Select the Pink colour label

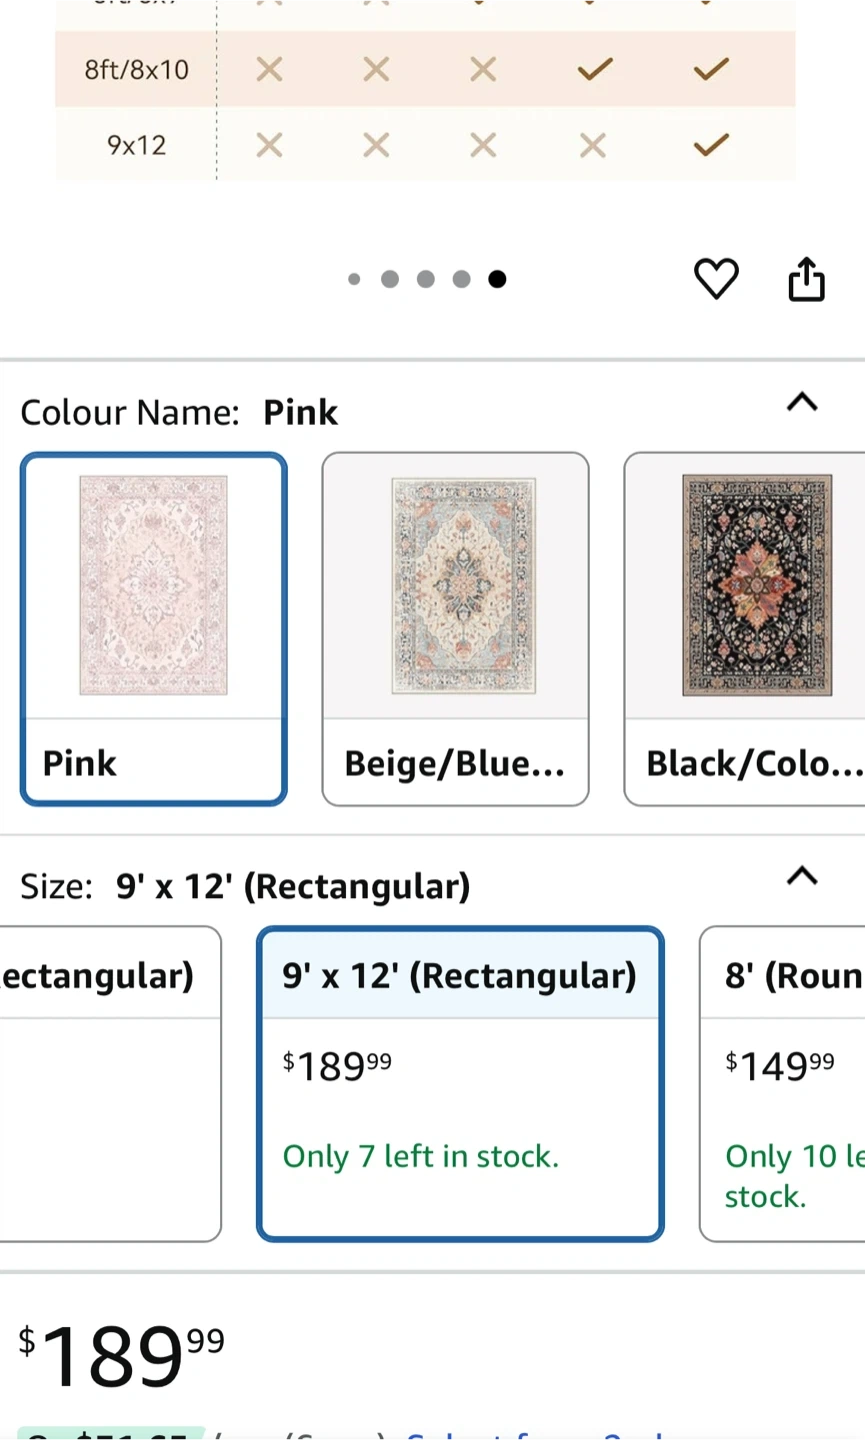pyautogui.click(x=80, y=763)
